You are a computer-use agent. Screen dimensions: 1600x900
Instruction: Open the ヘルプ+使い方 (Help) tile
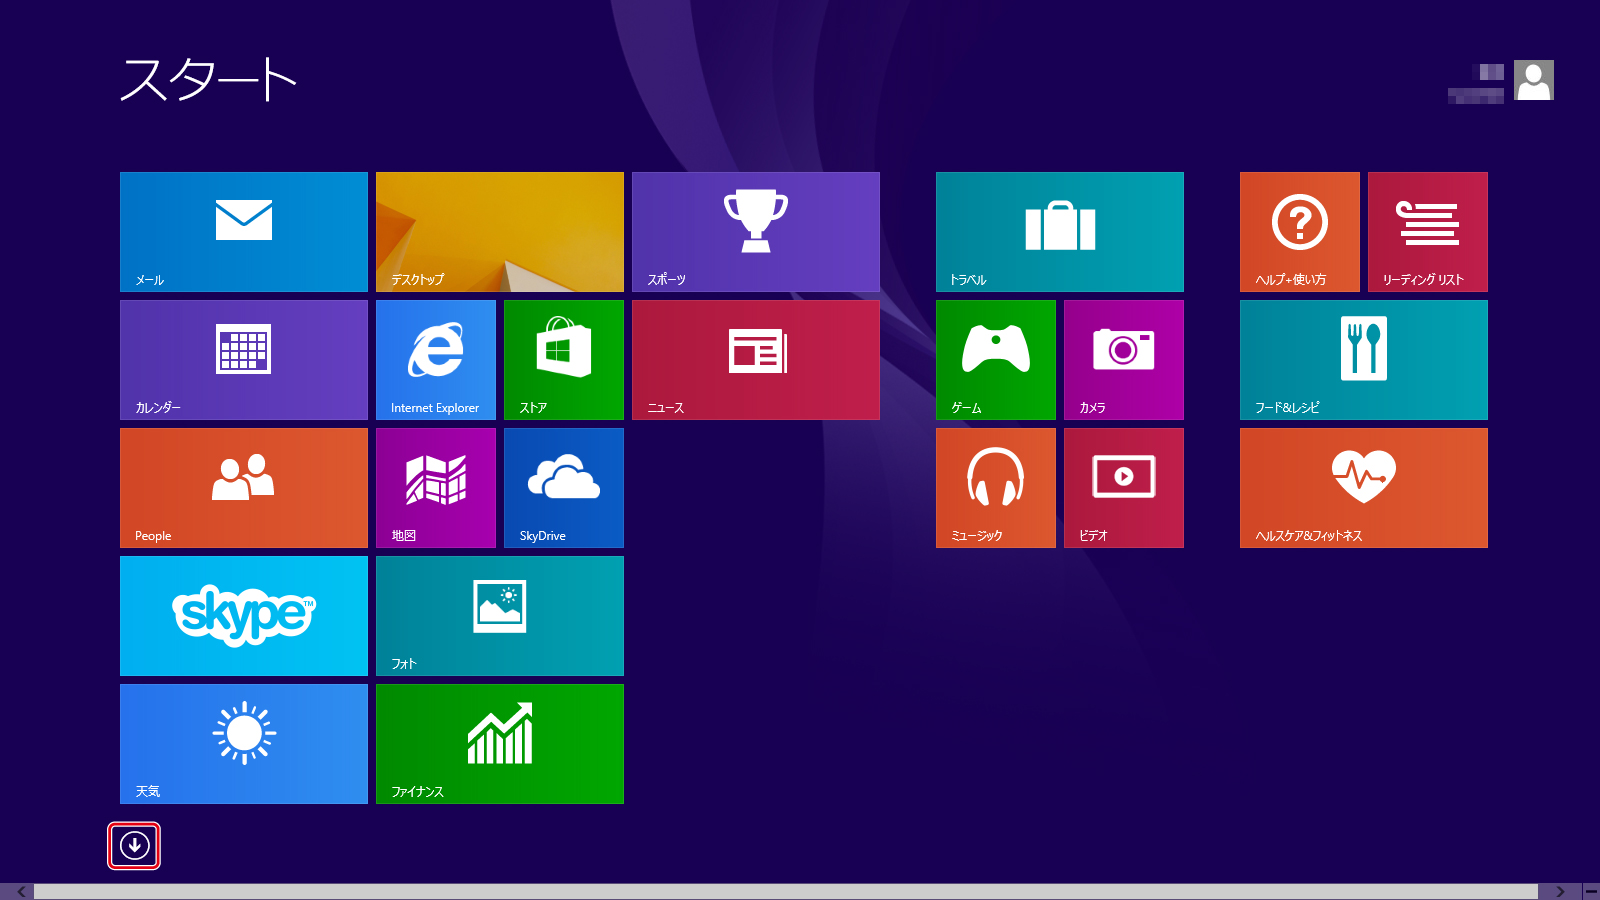[x=1300, y=232]
